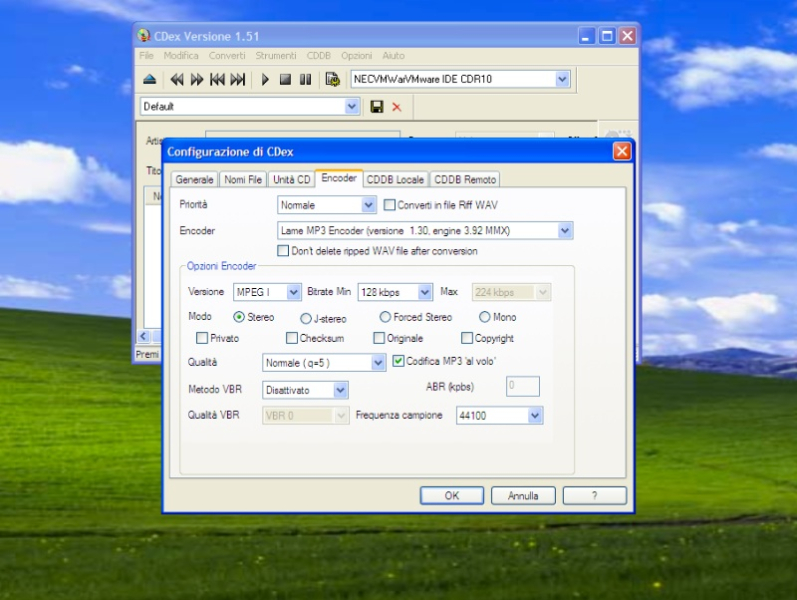This screenshot has height=600, width=797.
Task: Enable 'Converti in file Riff WAV' checkbox
Action: tap(390, 205)
